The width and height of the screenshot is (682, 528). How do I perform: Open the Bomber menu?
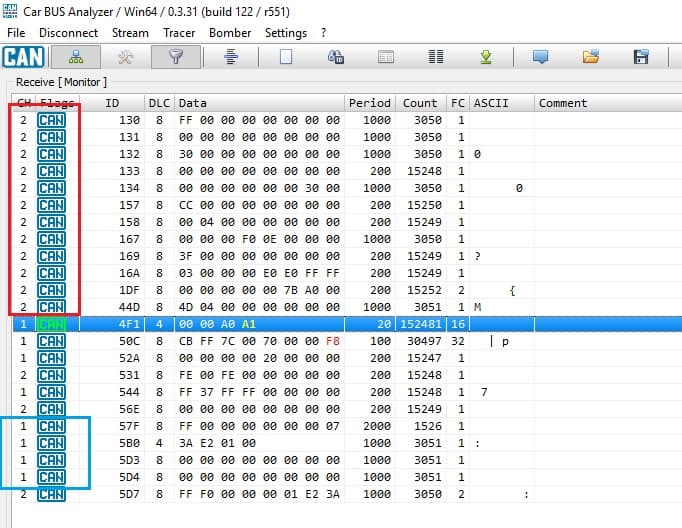coord(230,33)
